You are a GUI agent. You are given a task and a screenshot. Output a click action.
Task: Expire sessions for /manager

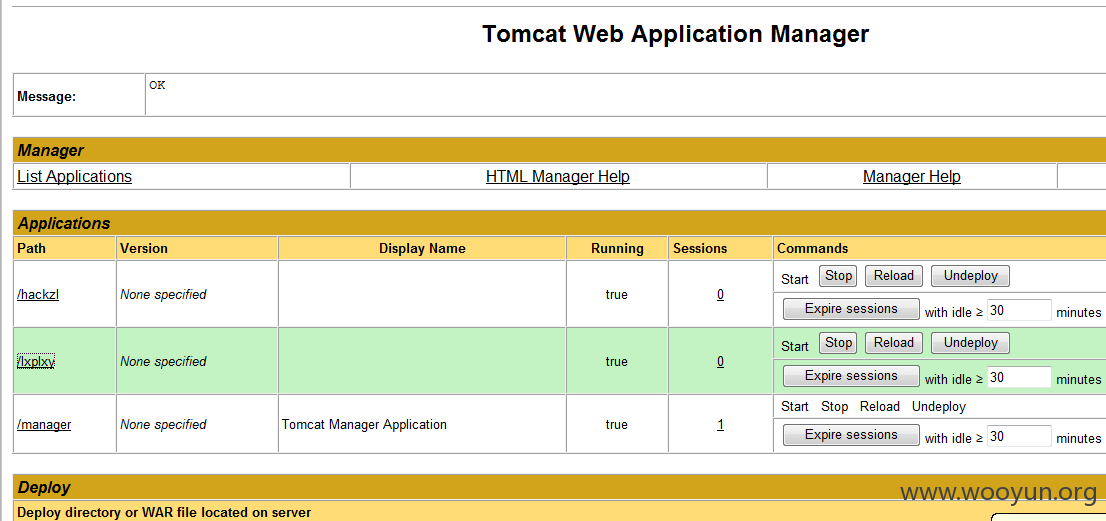coord(851,435)
